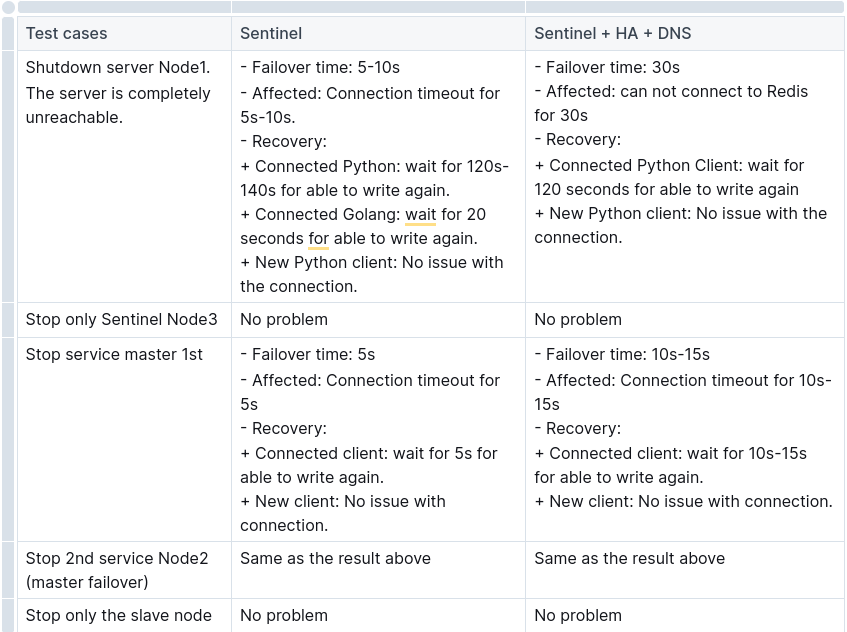Viewport: 847px width, 632px height.
Task: Click underlined word 'wait' in Golang line
Action: pos(420,214)
